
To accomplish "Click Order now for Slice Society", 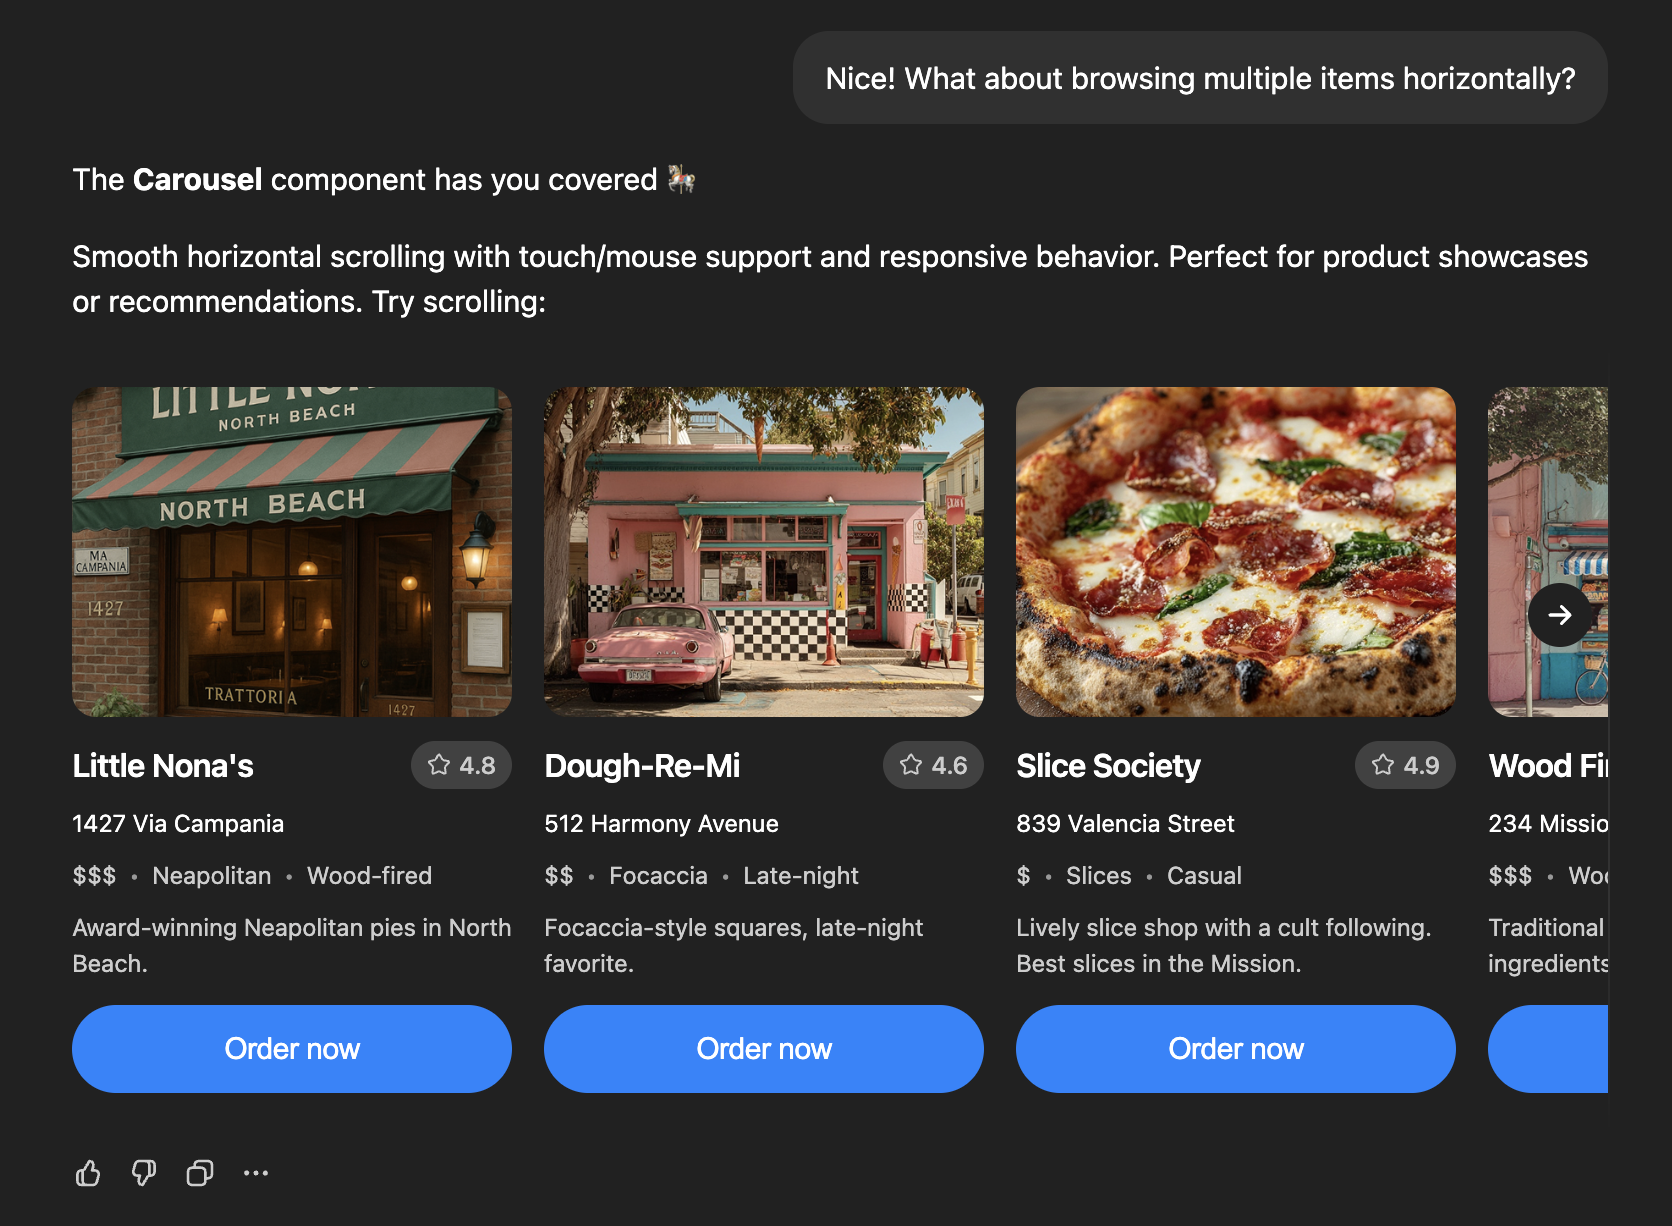I will click(x=1235, y=1049).
